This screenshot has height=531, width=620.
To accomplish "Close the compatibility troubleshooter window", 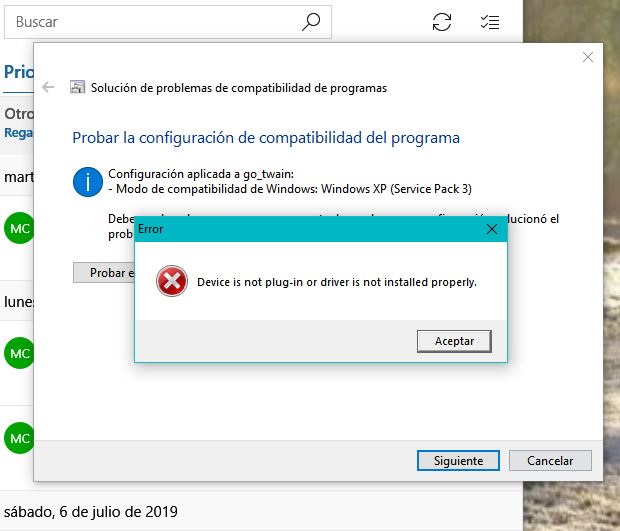I will pos(588,57).
